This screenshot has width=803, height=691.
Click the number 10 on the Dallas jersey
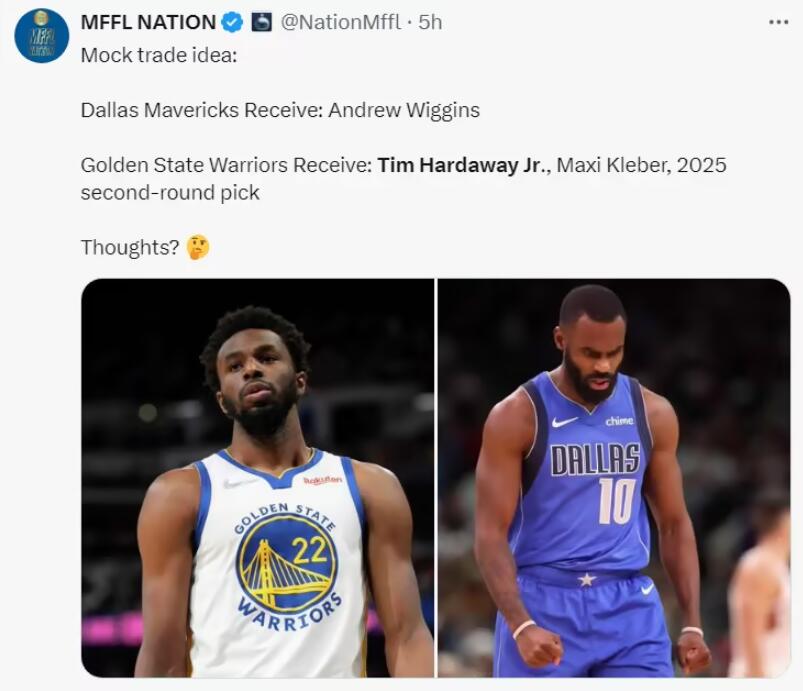[616, 500]
